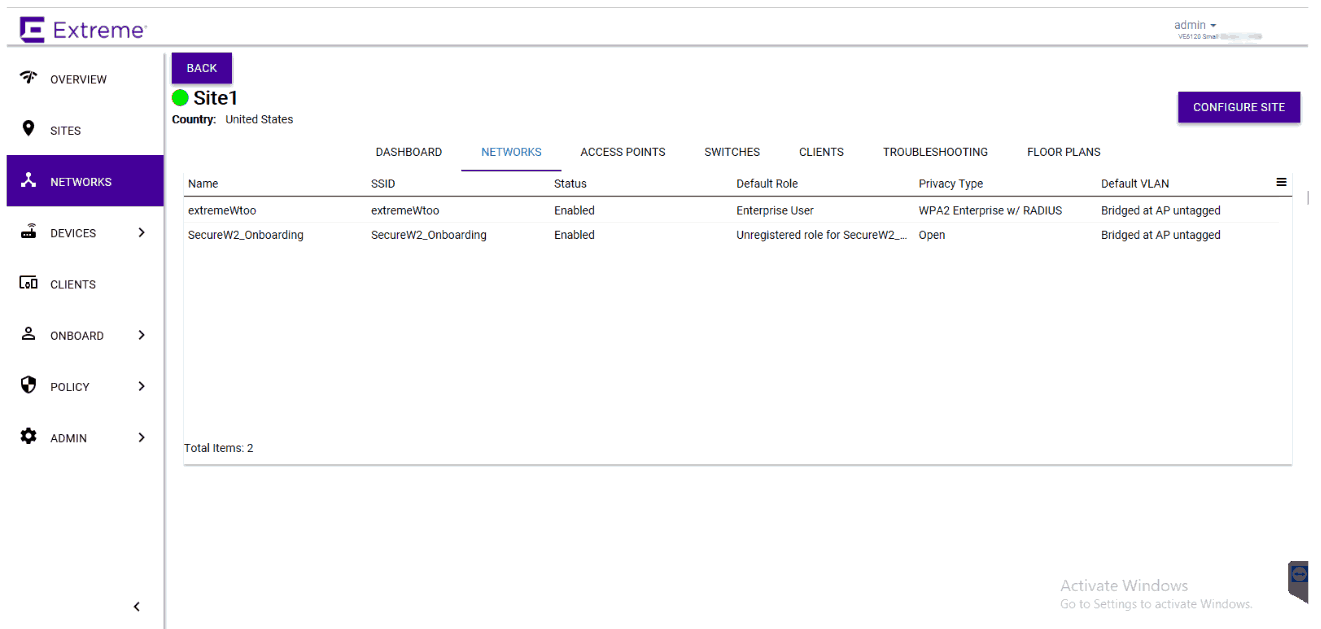
Task: Click the Devices router icon
Action: click(x=29, y=232)
